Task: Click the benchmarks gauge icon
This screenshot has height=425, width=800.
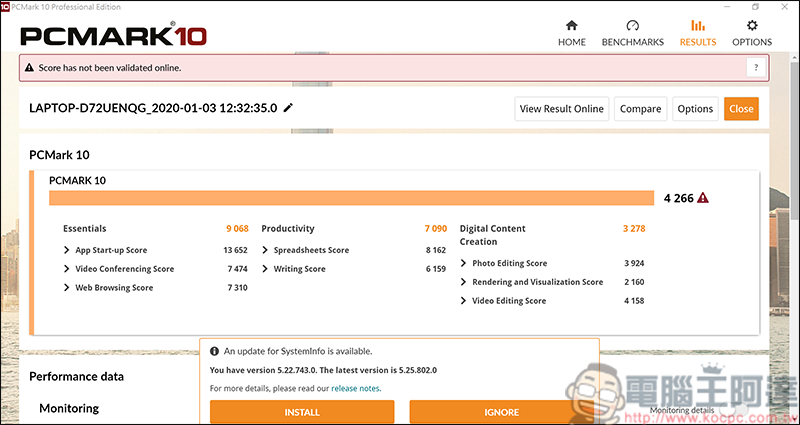Action: 633,26
